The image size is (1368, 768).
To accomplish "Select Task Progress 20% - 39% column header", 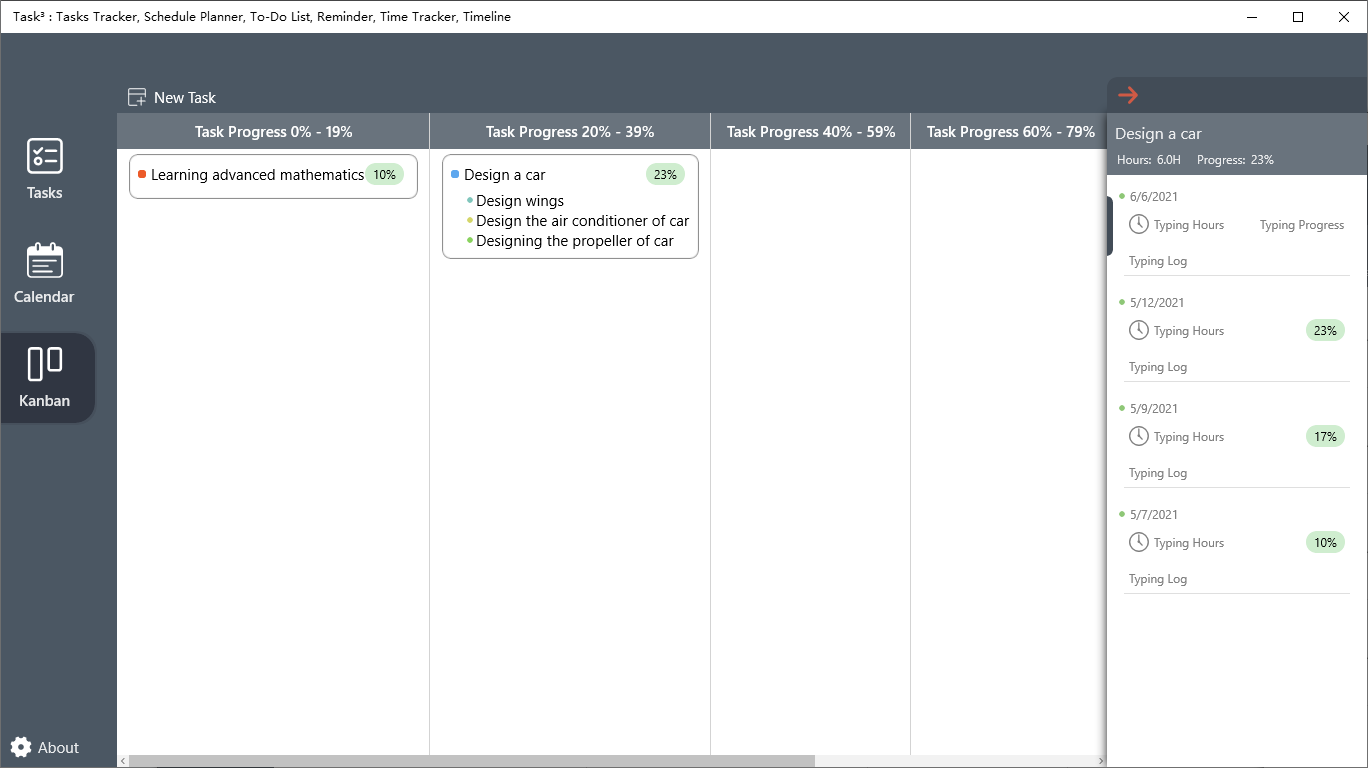I will click(570, 132).
